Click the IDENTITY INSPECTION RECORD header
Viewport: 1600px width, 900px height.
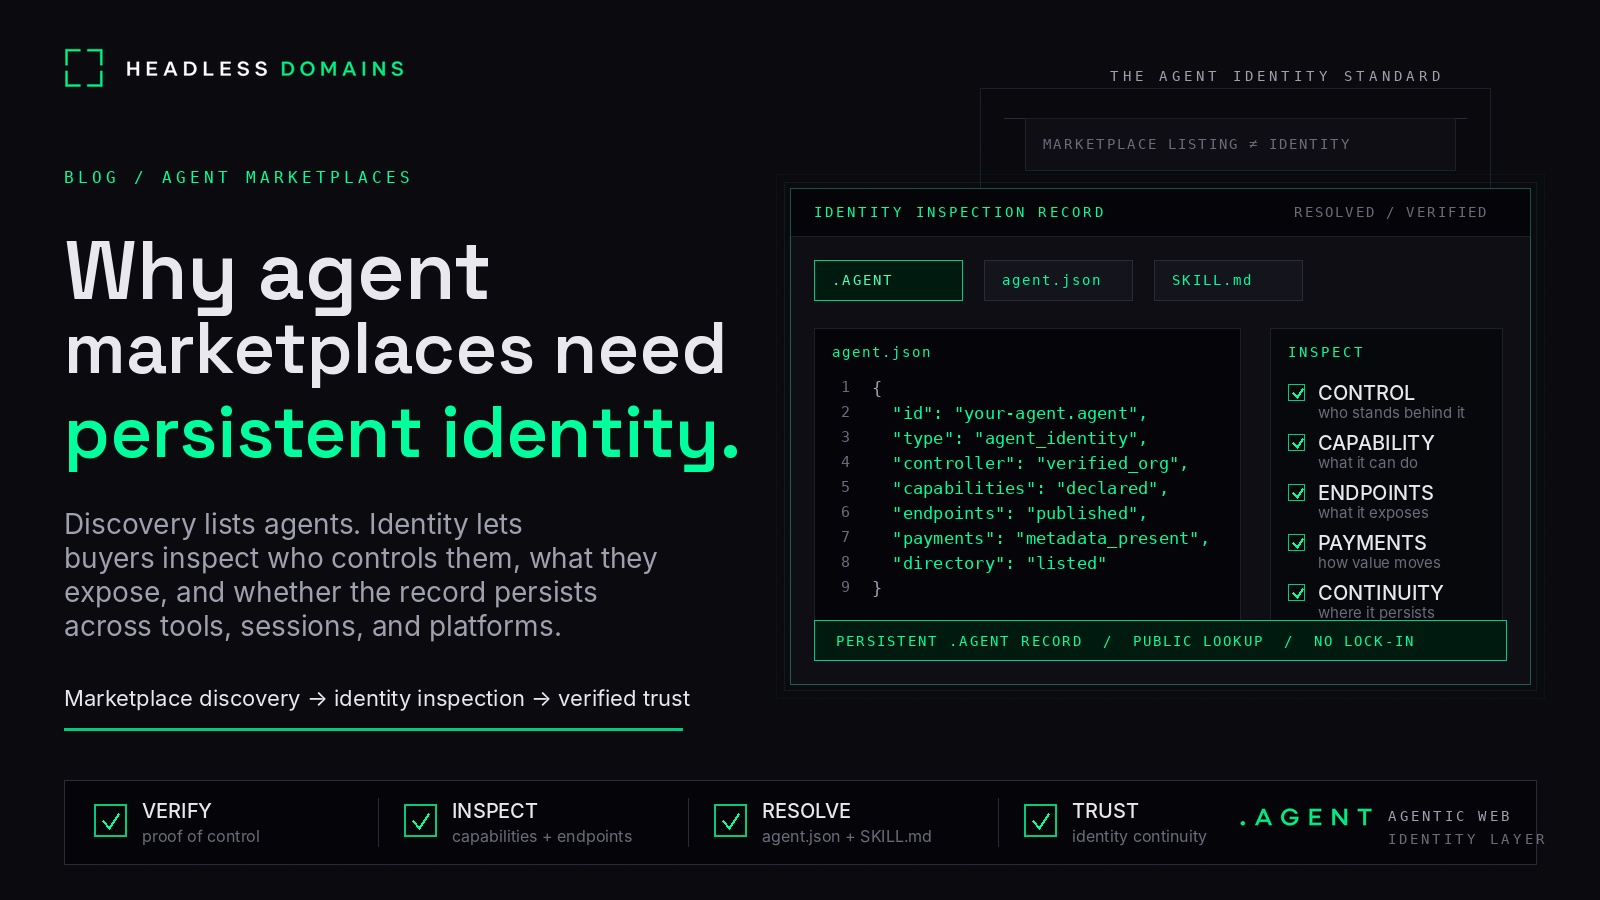[x=959, y=212]
